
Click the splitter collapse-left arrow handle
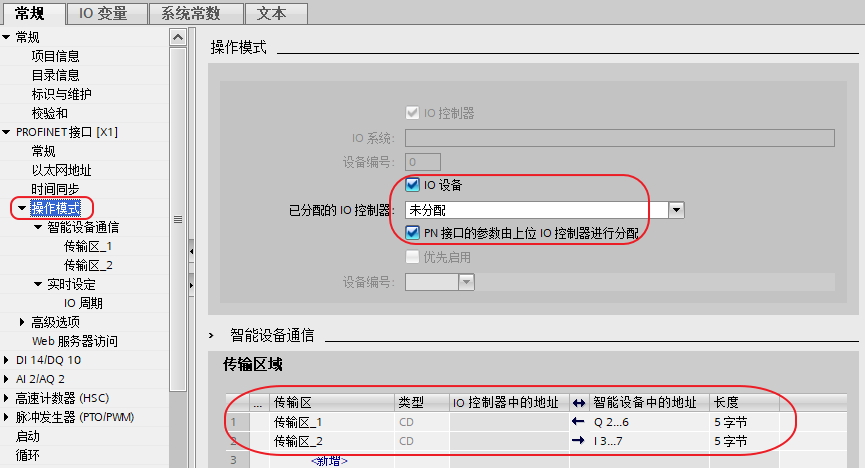click(191, 251)
